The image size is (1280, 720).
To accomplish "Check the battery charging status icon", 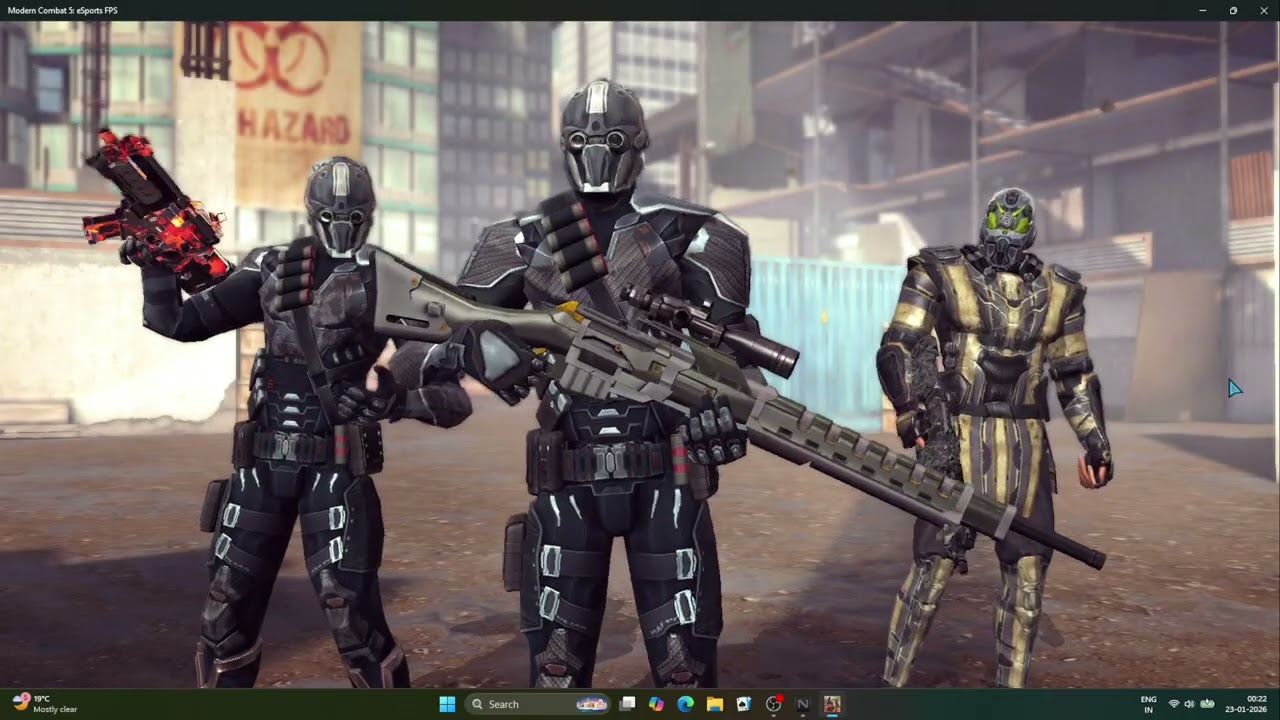I will 1207,704.
